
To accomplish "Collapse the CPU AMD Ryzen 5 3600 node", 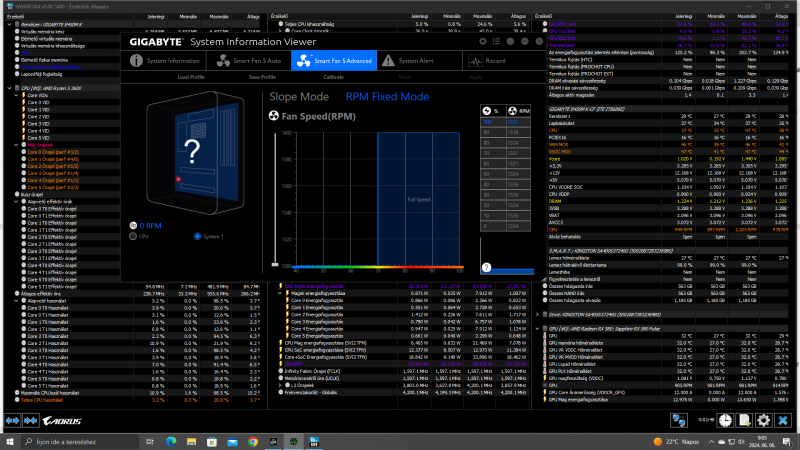I will [10, 88].
